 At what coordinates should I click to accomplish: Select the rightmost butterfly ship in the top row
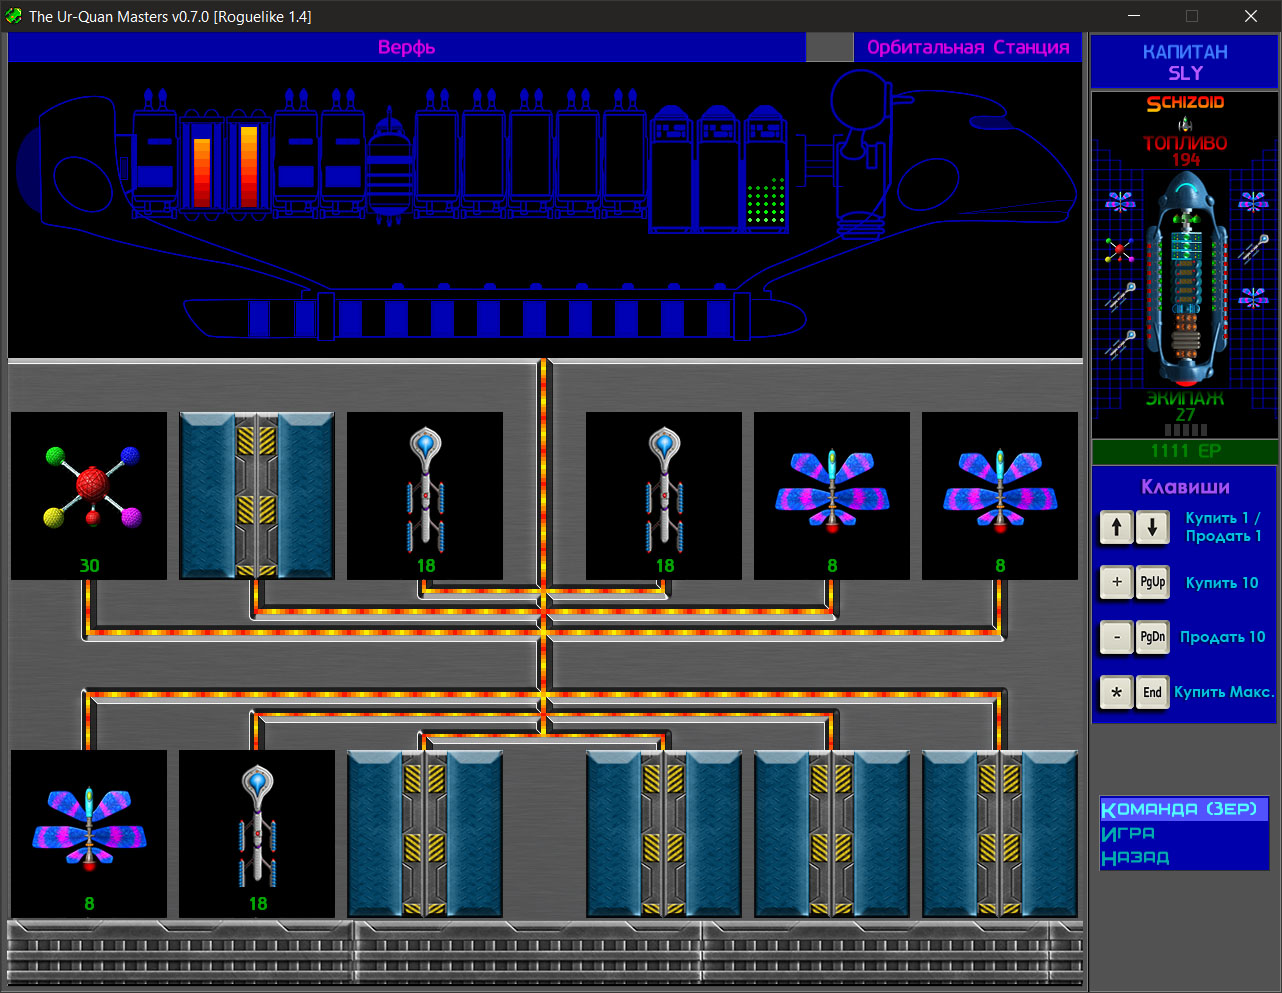pos(1000,496)
